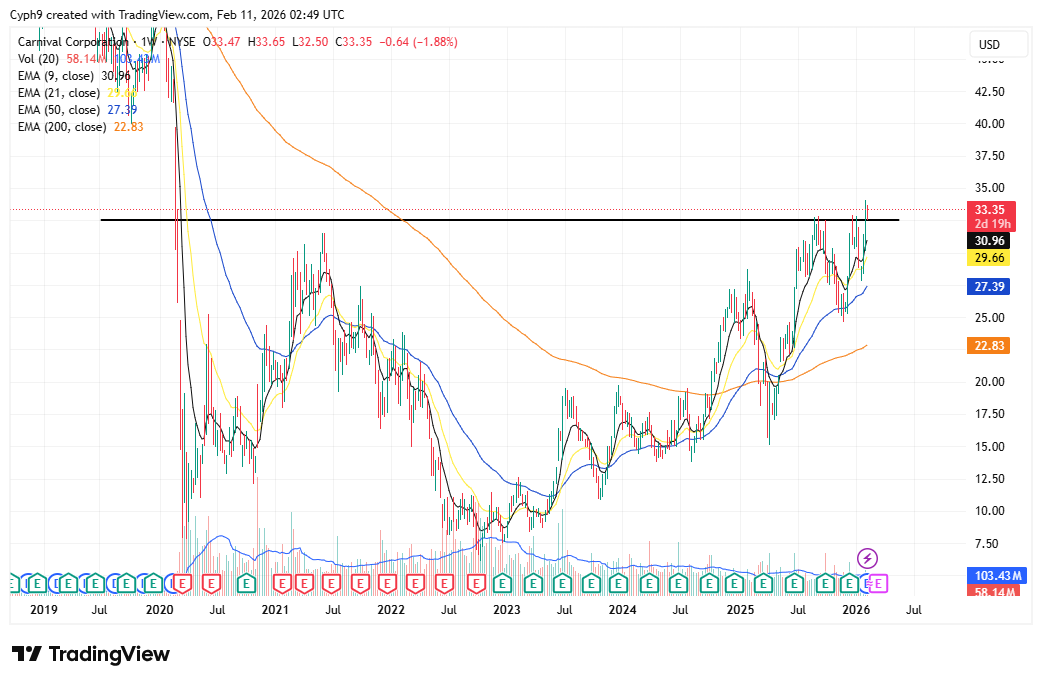
Task: Click the yellow 29.66 EMA price label
Action: 990,258
